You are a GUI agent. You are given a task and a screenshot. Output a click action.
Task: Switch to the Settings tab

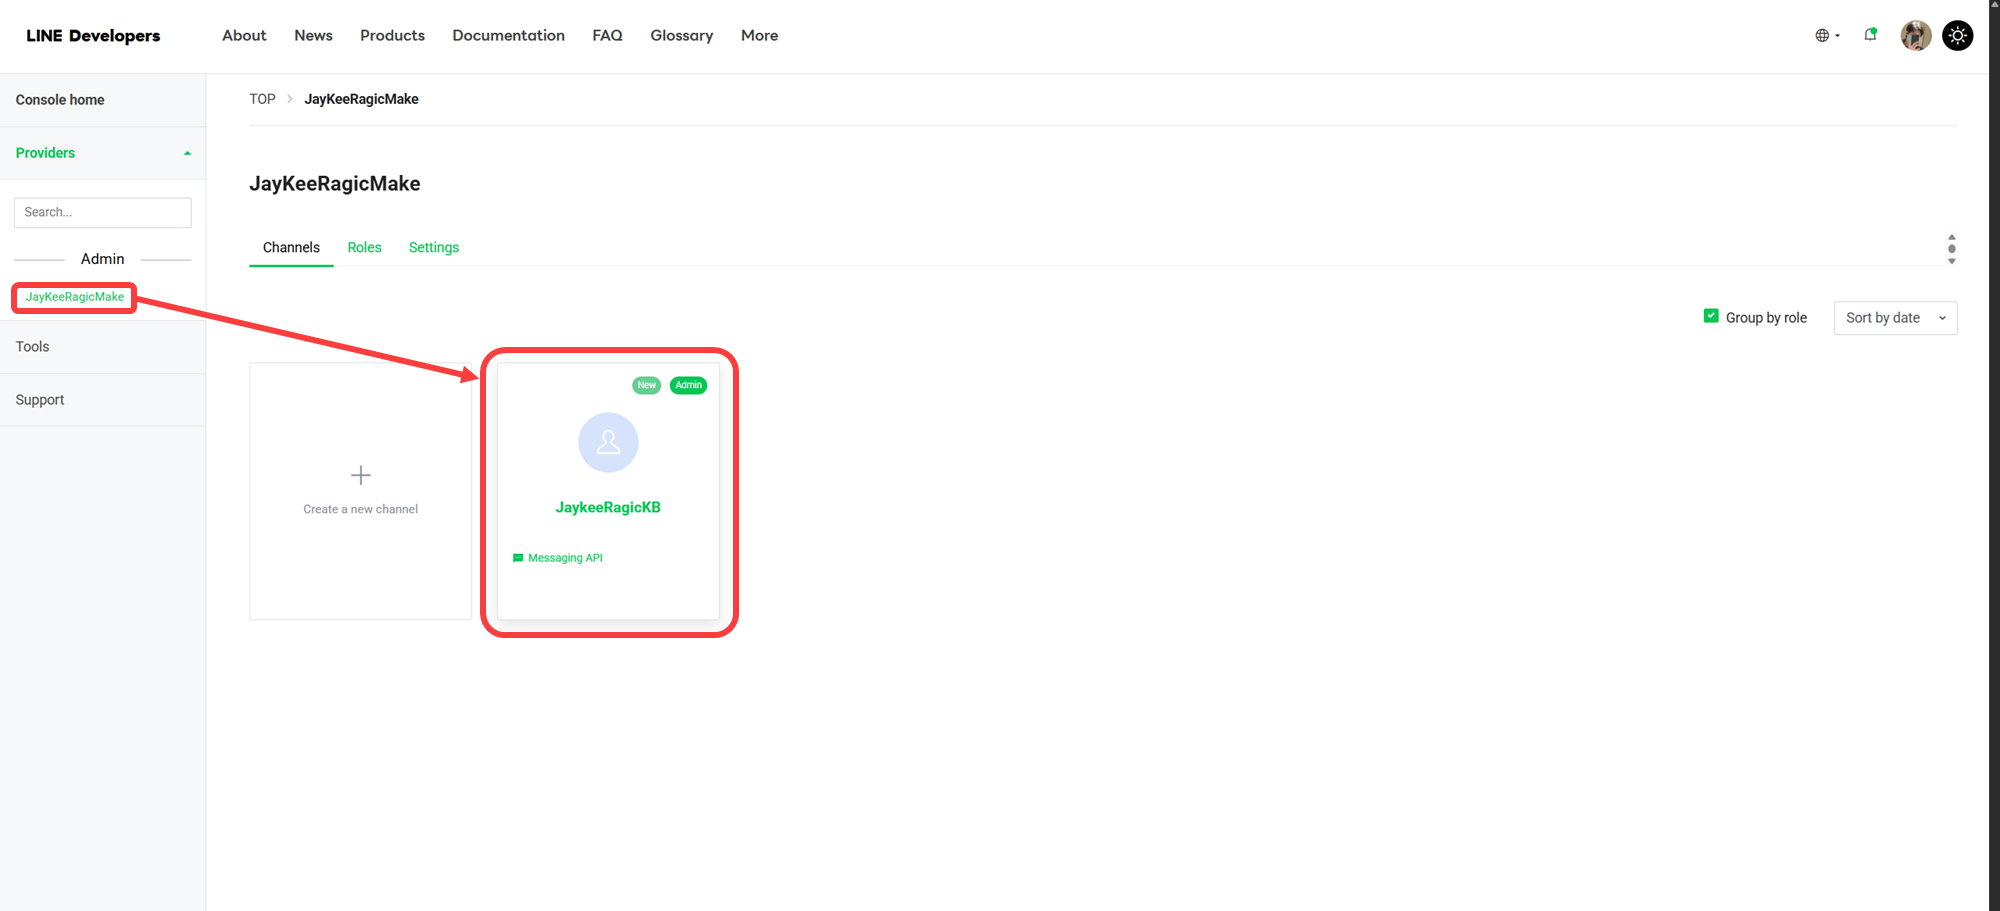434,247
